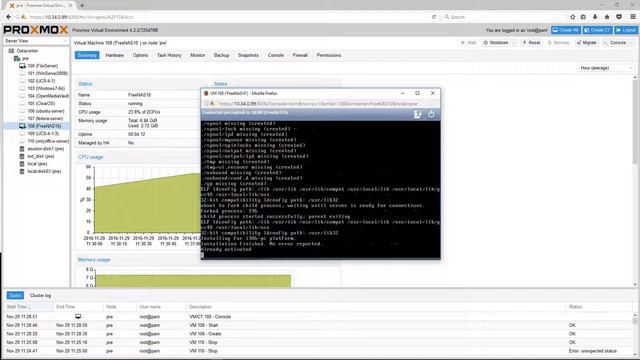The width and height of the screenshot is (640, 360).
Task: Select VM 100 (FileServer) in the tree
Action: (x=43, y=66)
